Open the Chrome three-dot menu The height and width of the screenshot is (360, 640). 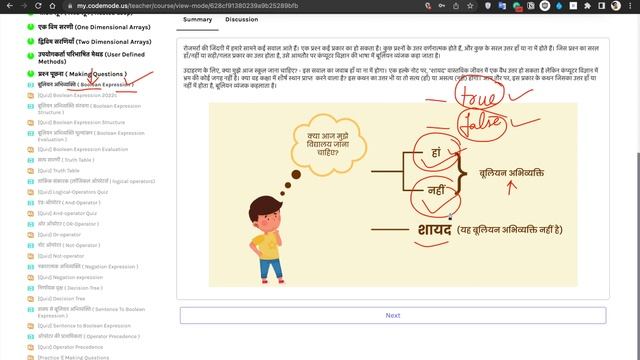[630, 6]
